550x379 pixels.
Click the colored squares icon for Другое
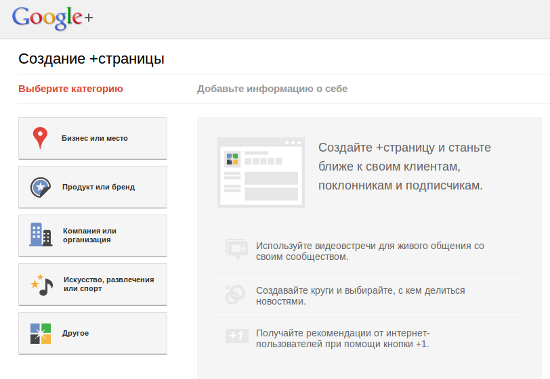click(40, 333)
